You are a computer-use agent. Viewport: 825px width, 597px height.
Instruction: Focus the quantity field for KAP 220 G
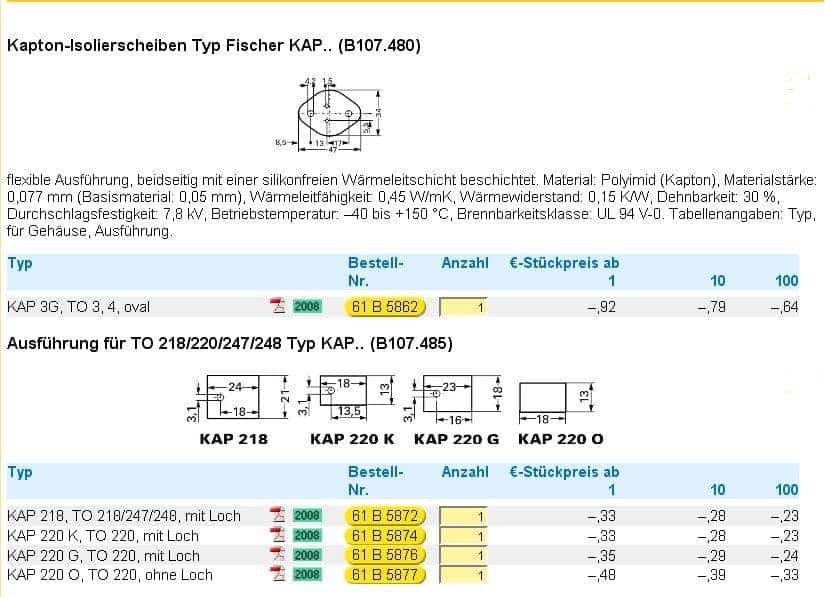464,555
